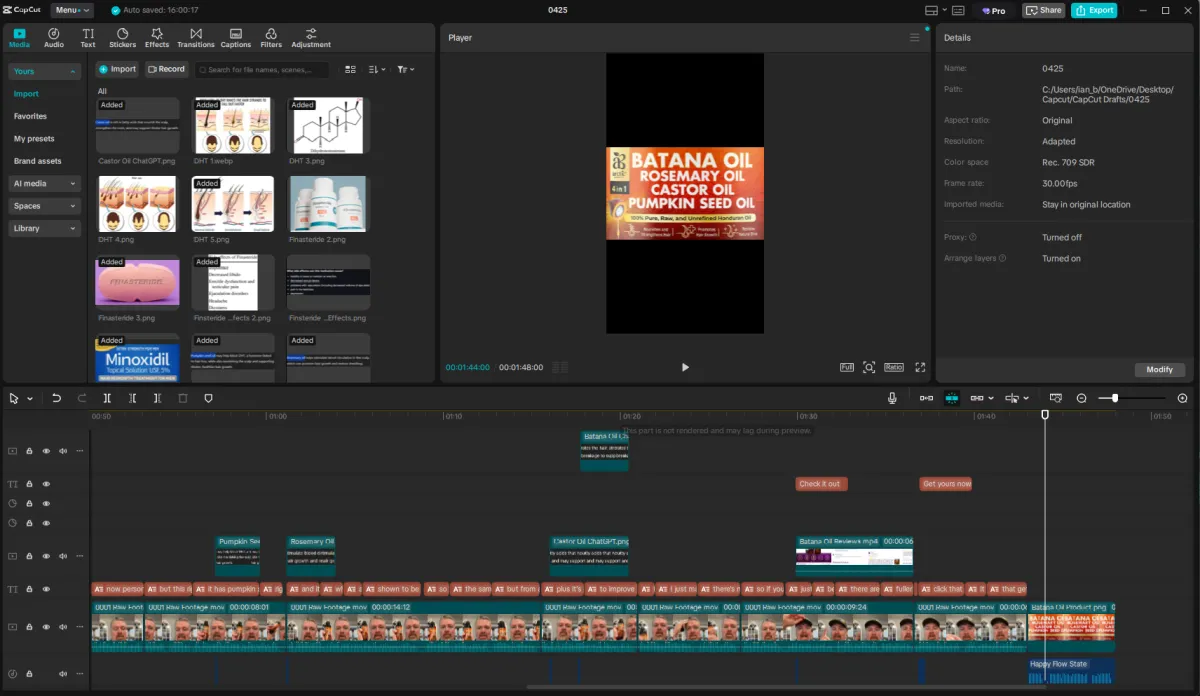1200x696 pixels.
Task: Switch to the Media tab
Action: (19, 38)
